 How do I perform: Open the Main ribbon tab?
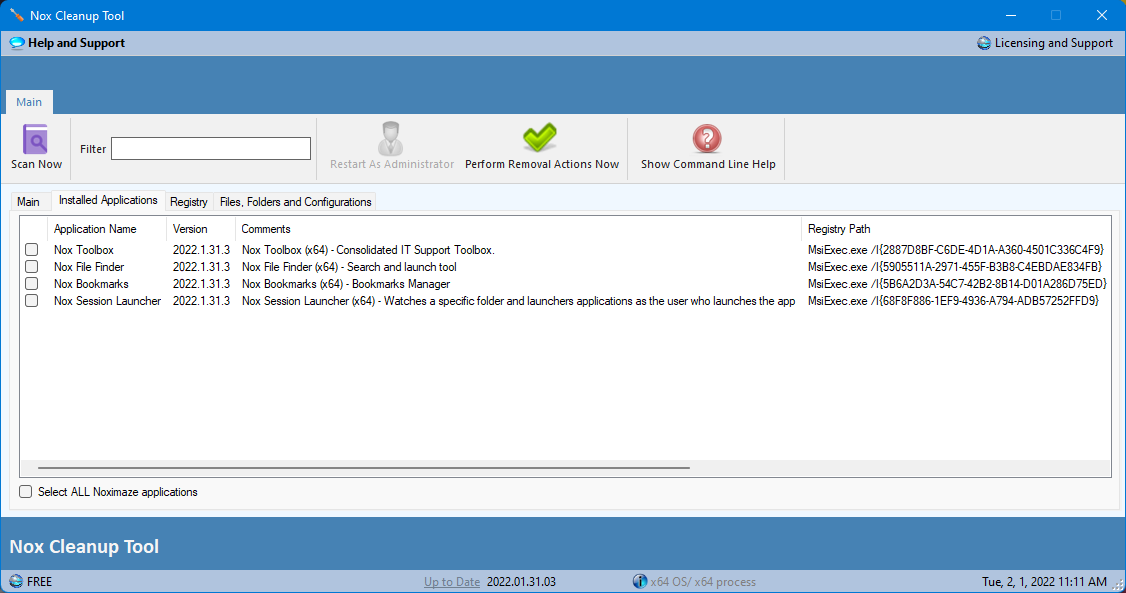click(x=29, y=102)
